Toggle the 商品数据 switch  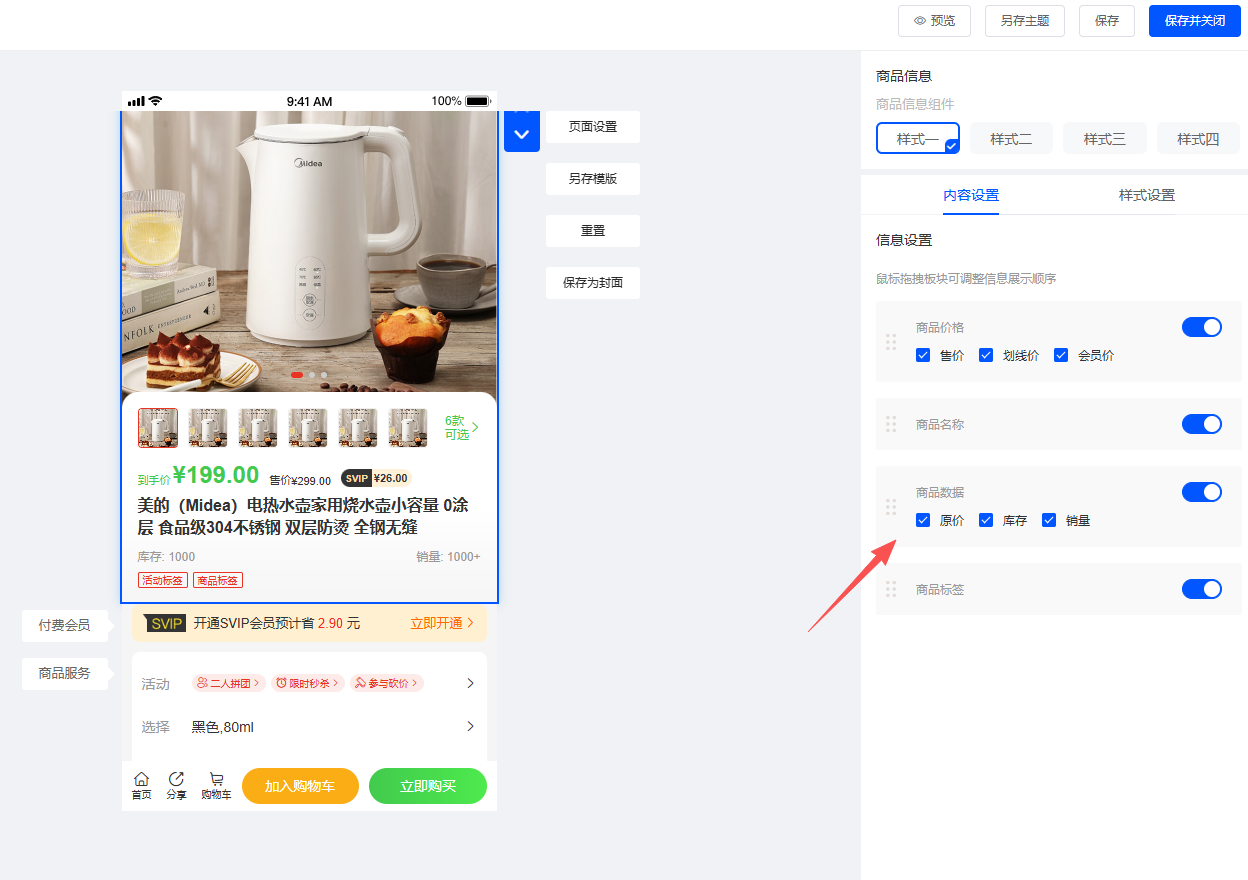(1202, 492)
